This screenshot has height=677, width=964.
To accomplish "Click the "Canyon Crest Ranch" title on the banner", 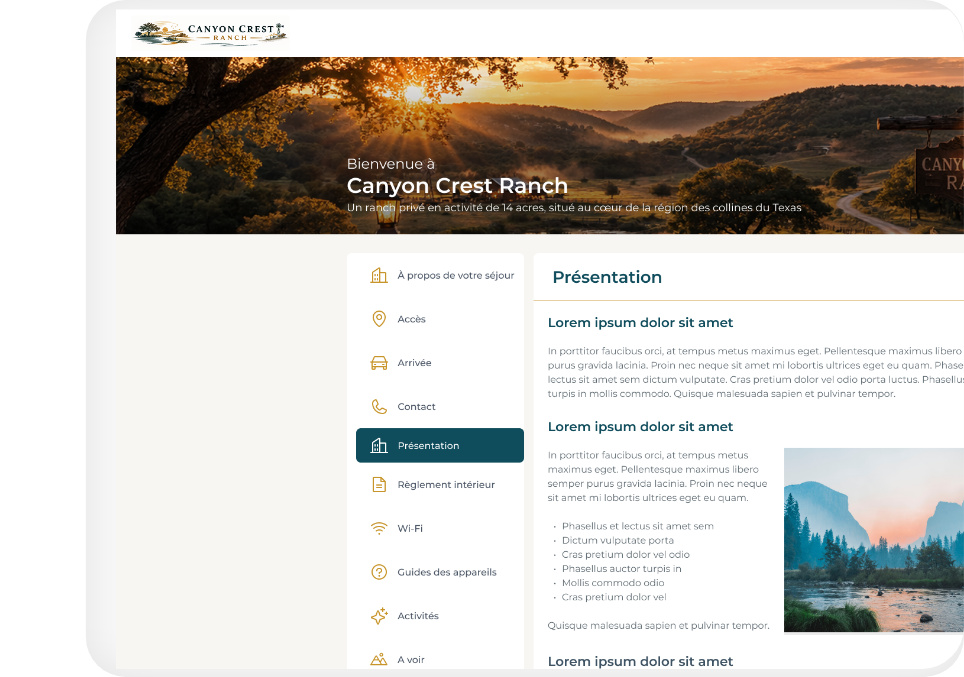I will click(x=457, y=185).
